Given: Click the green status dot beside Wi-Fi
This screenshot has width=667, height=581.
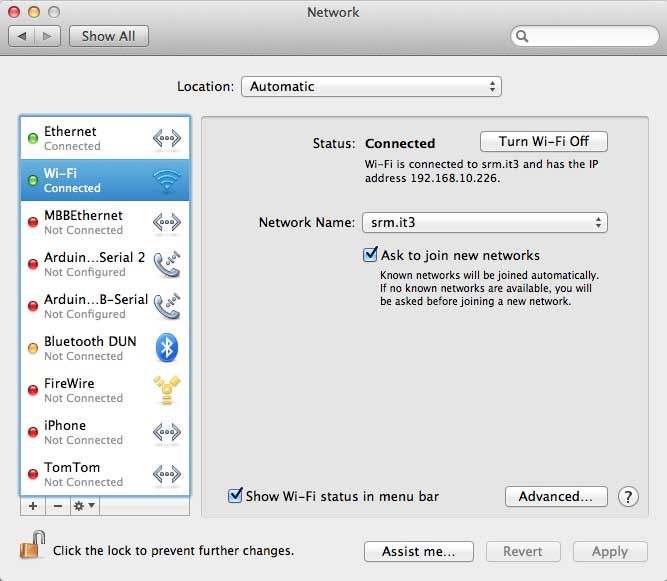Looking at the screenshot, I should point(33,180).
